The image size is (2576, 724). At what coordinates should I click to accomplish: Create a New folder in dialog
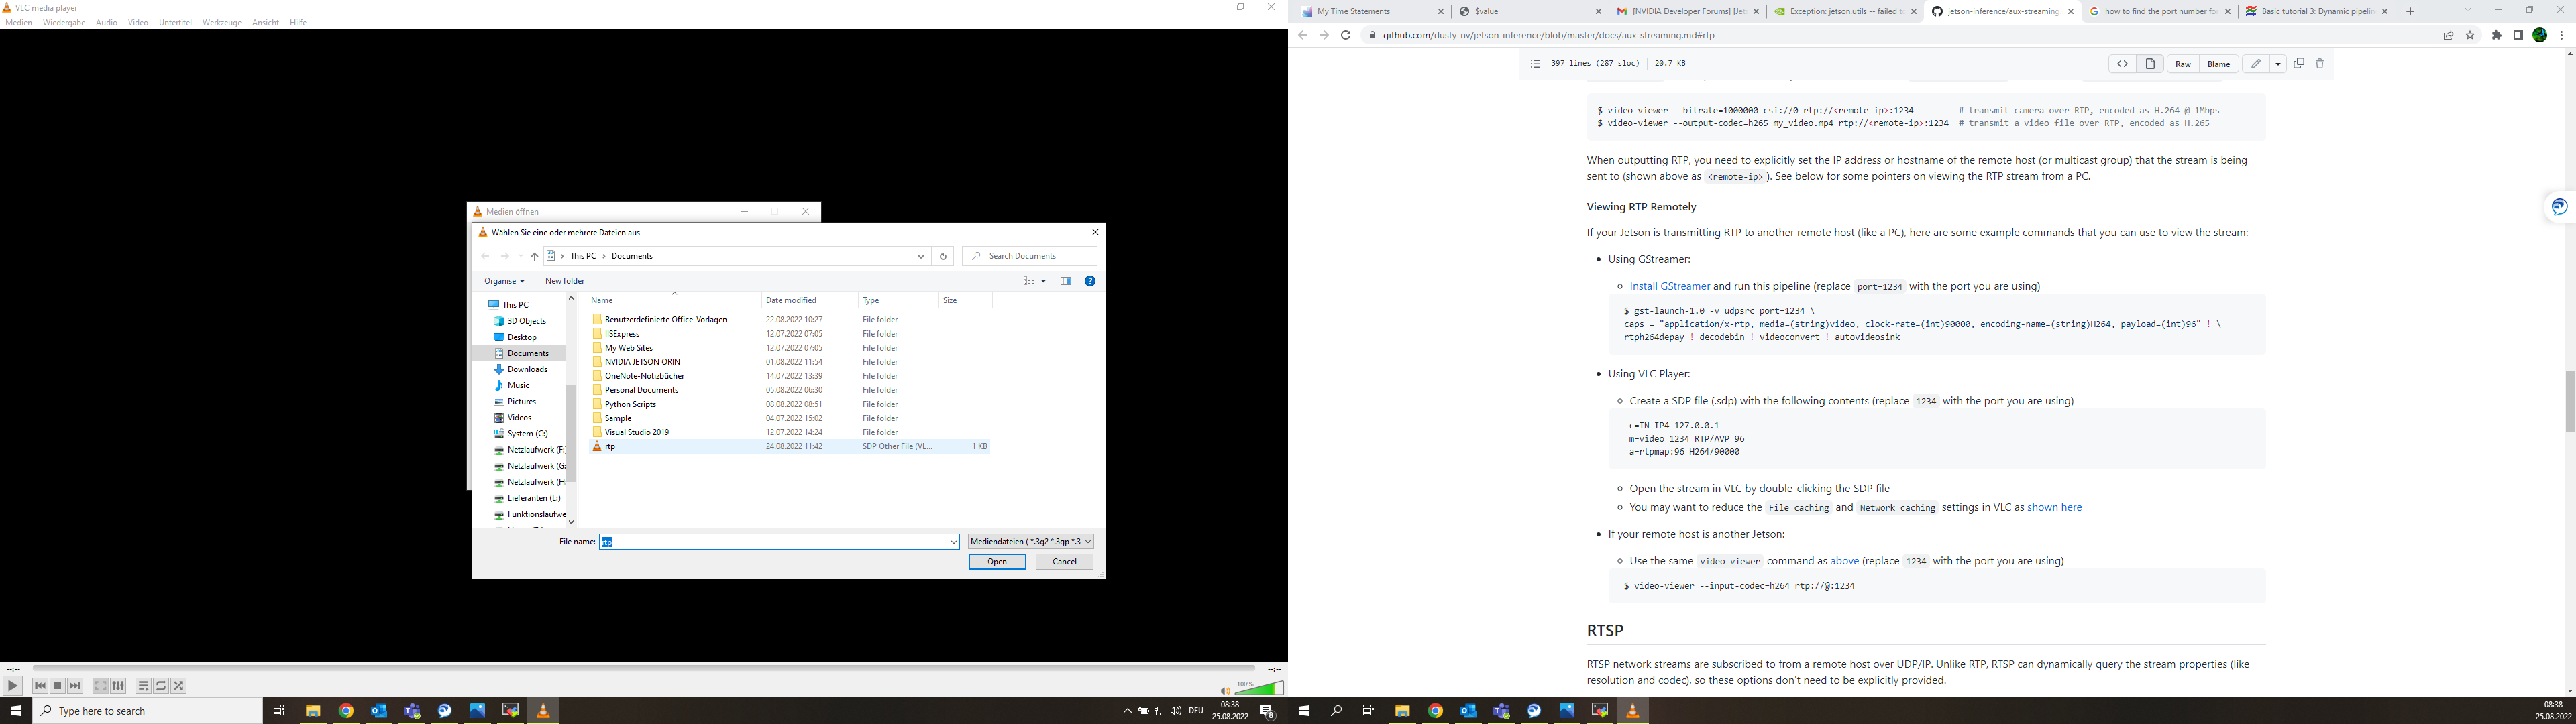565,281
